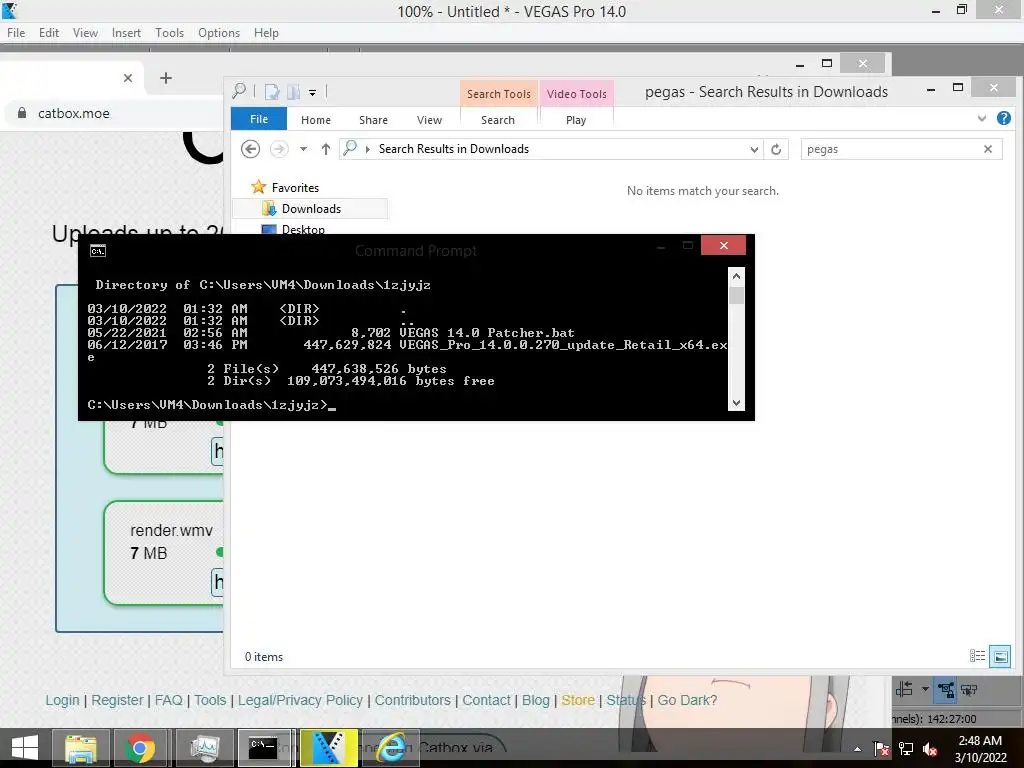
Task: Open the Register link on catbox
Action: [117, 700]
